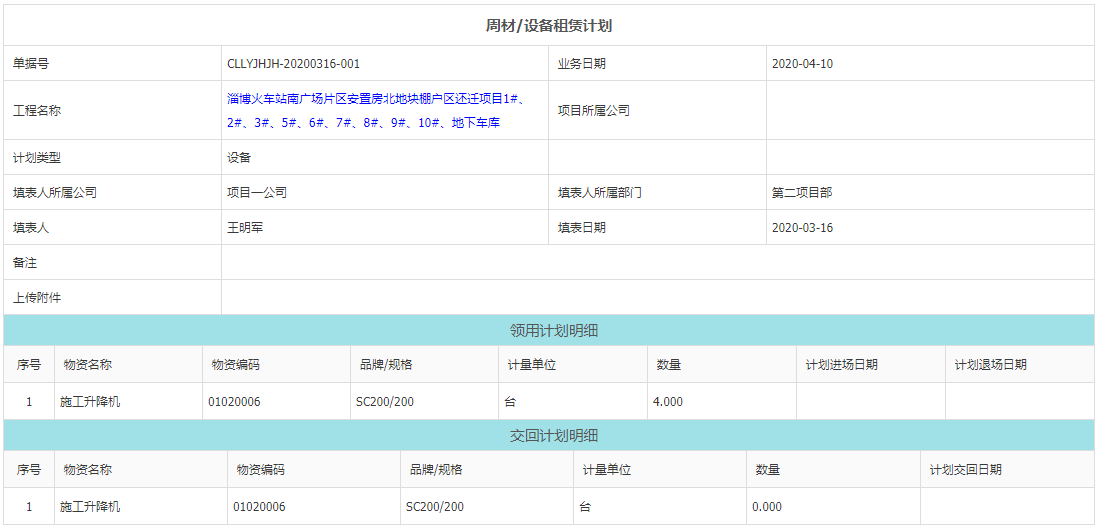Image resolution: width=1096 pixels, height=525 pixels.
Task: Click the 周材/设备租赁计划 title
Action: [x=549, y=26]
